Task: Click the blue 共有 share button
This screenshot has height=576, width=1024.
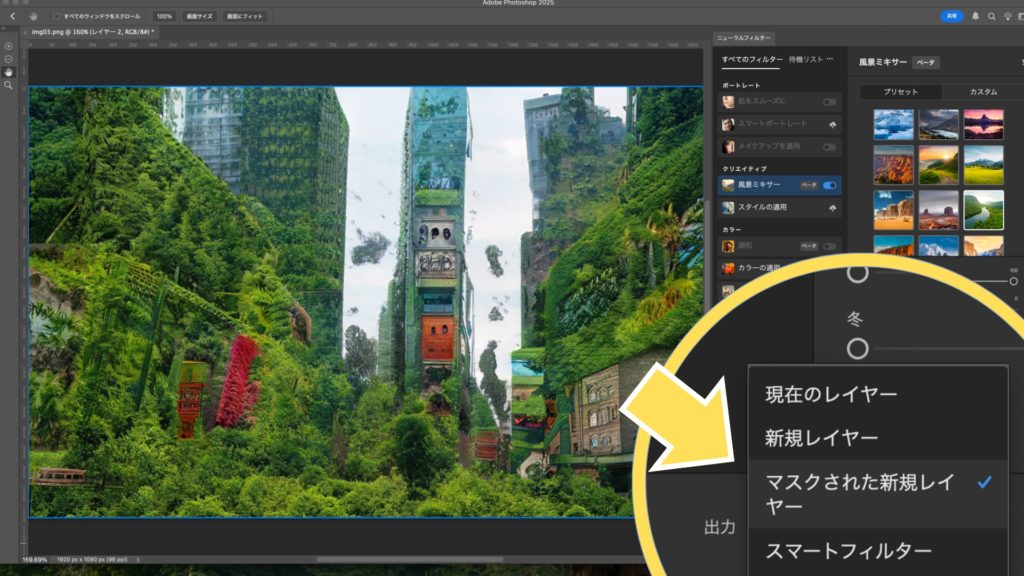Action: coord(952,16)
